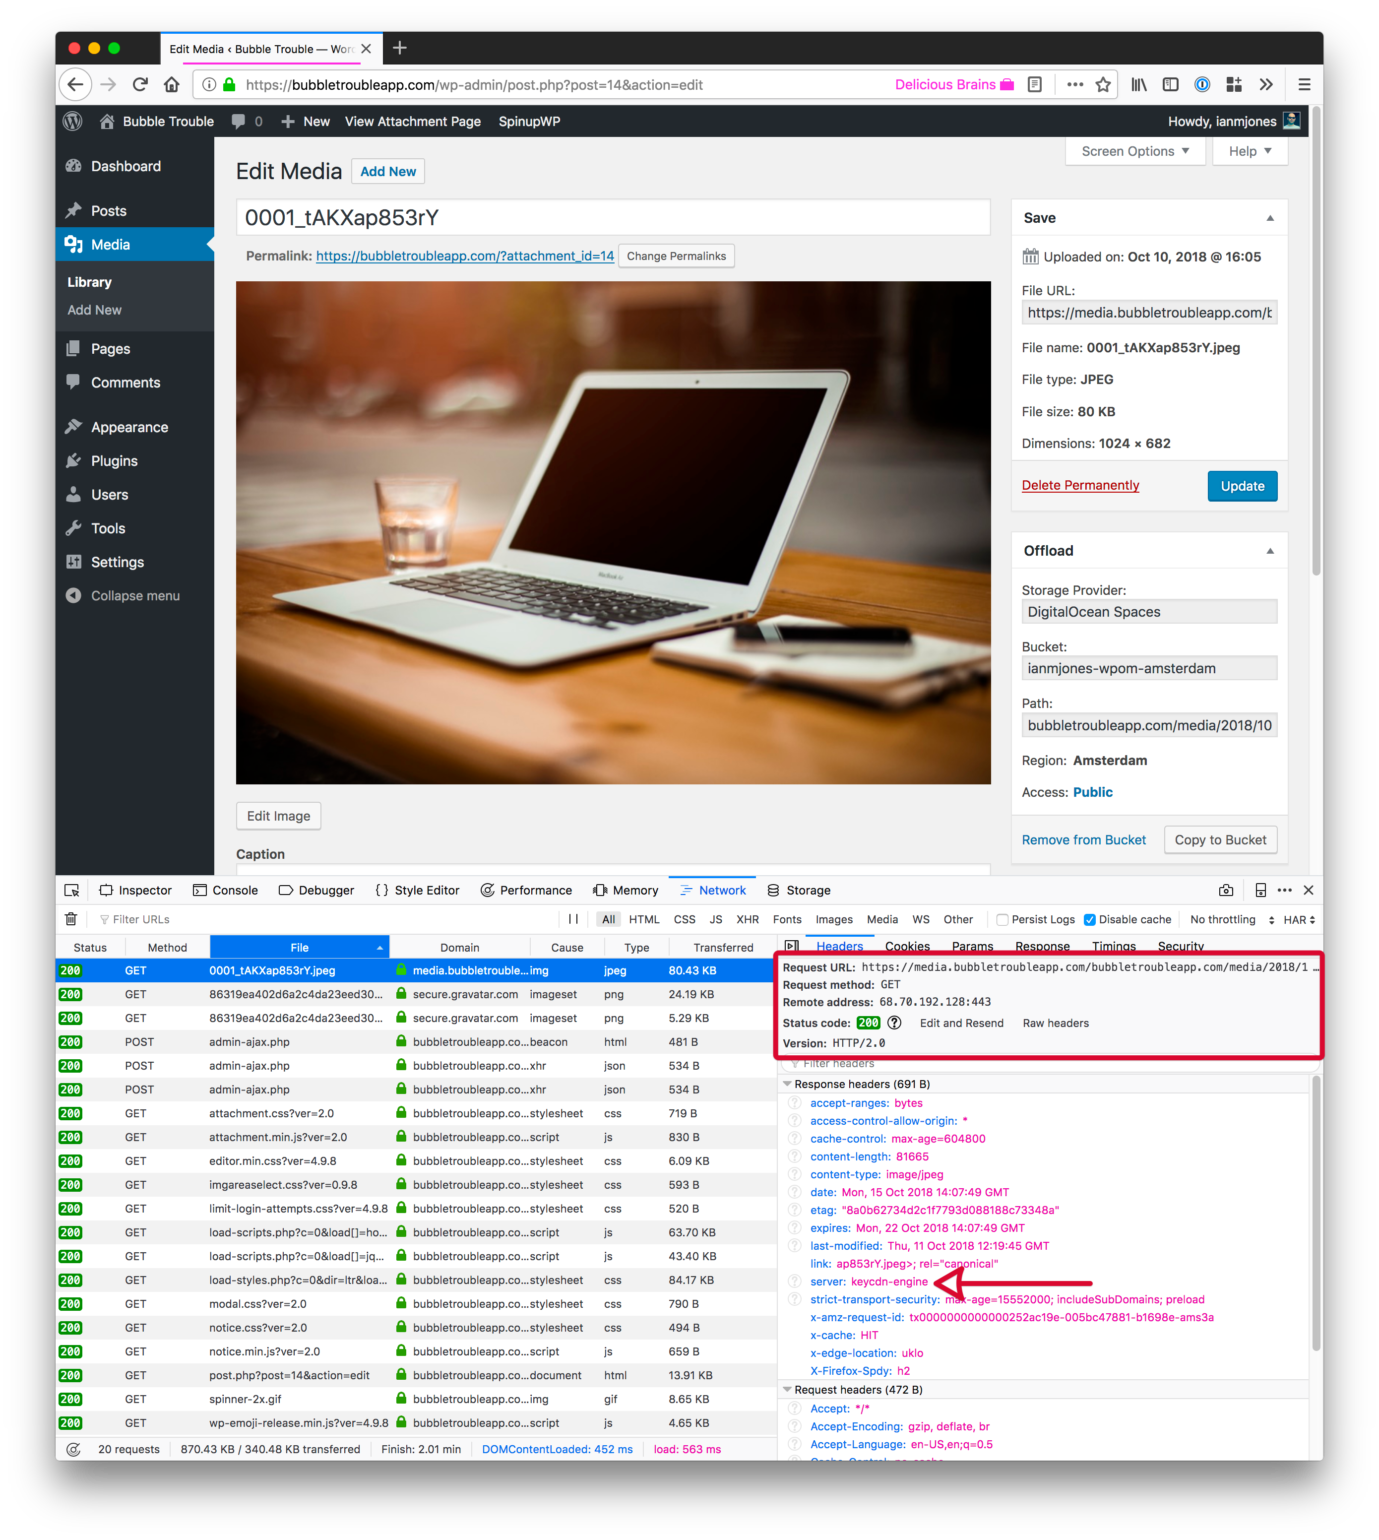
Task: Click Edit and Resend in request headers
Action: tap(961, 1023)
